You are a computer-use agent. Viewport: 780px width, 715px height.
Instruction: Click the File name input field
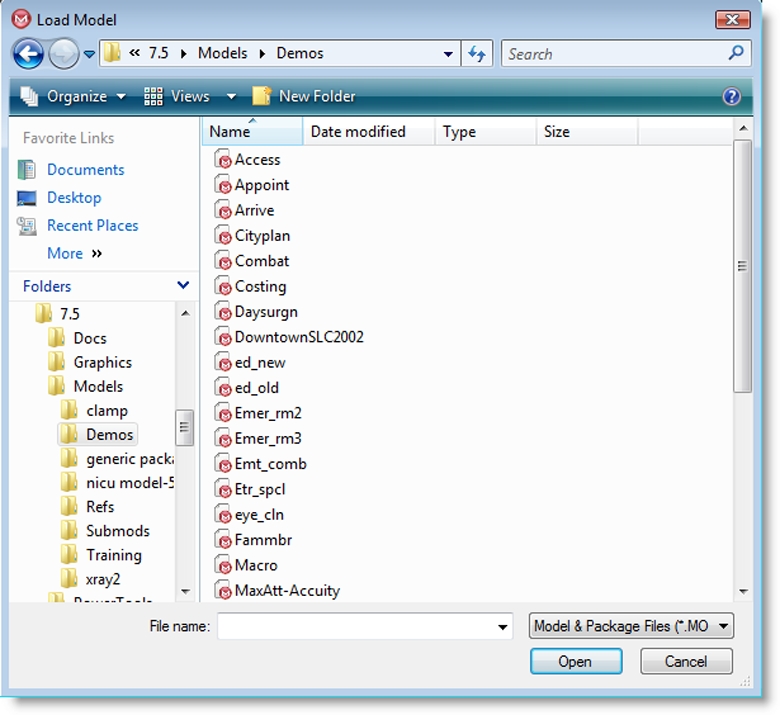coord(355,627)
